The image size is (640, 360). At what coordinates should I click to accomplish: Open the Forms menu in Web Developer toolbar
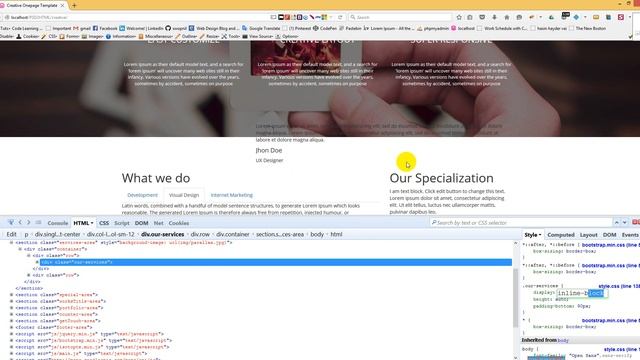pos(70,36)
